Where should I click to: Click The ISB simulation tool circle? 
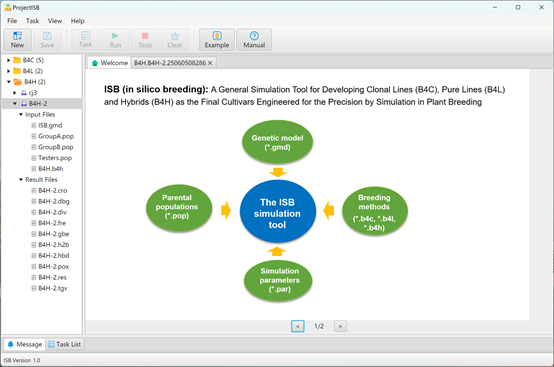pos(278,211)
